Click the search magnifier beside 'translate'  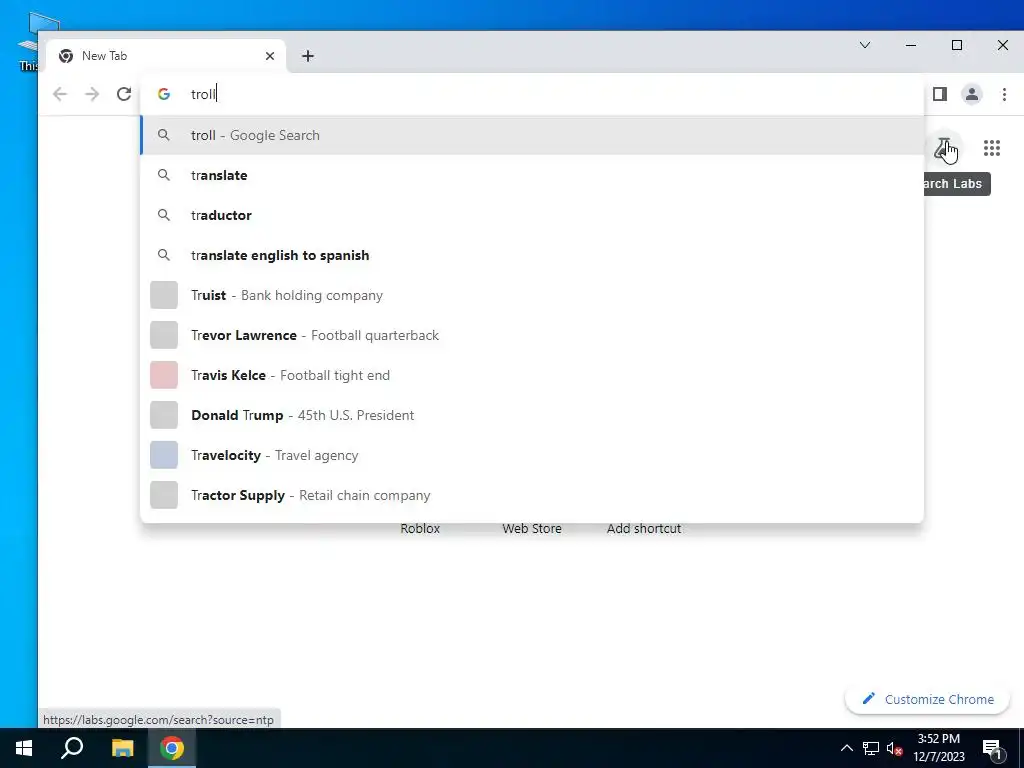coord(164,175)
